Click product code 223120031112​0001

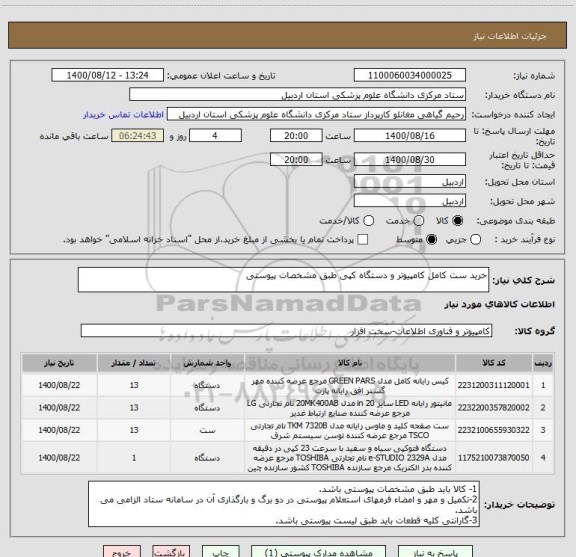tap(493, 385)
